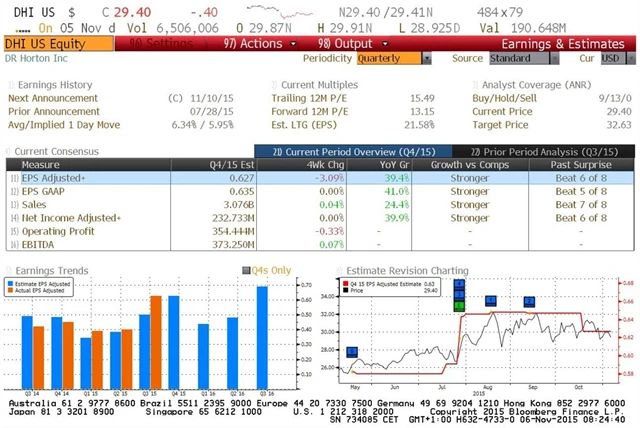
Task: Toggle Actual EPS Adjusted legend series
Action: (13, 289)
